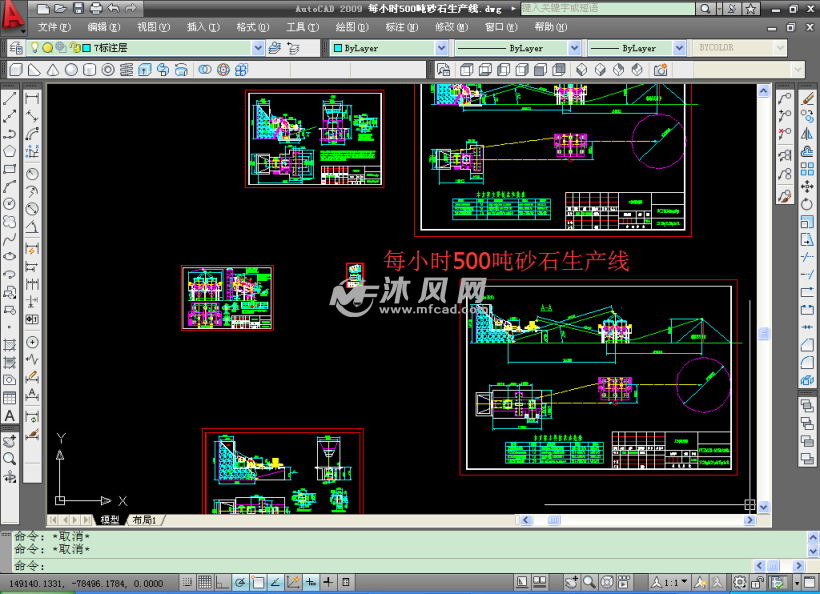Toggle Polar tracking in status bar
Image resolution: width=820 pixels, height=594 pixels.
(x=241, y=582)
